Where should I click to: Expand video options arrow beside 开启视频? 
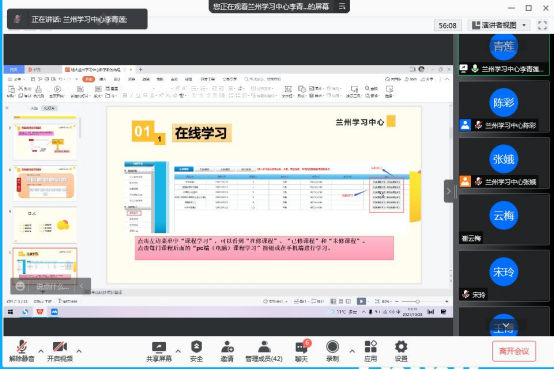[x=79, y=351]
